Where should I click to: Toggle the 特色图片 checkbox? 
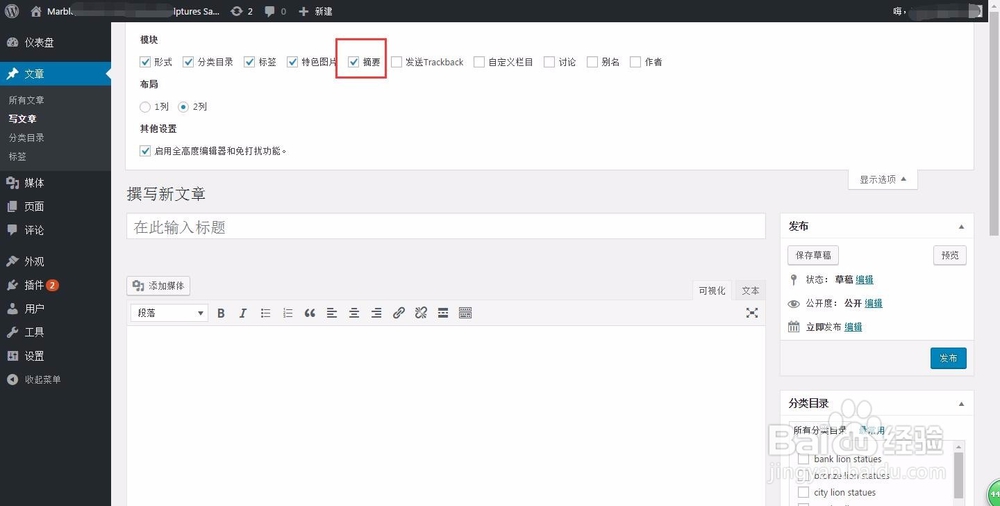292,62
